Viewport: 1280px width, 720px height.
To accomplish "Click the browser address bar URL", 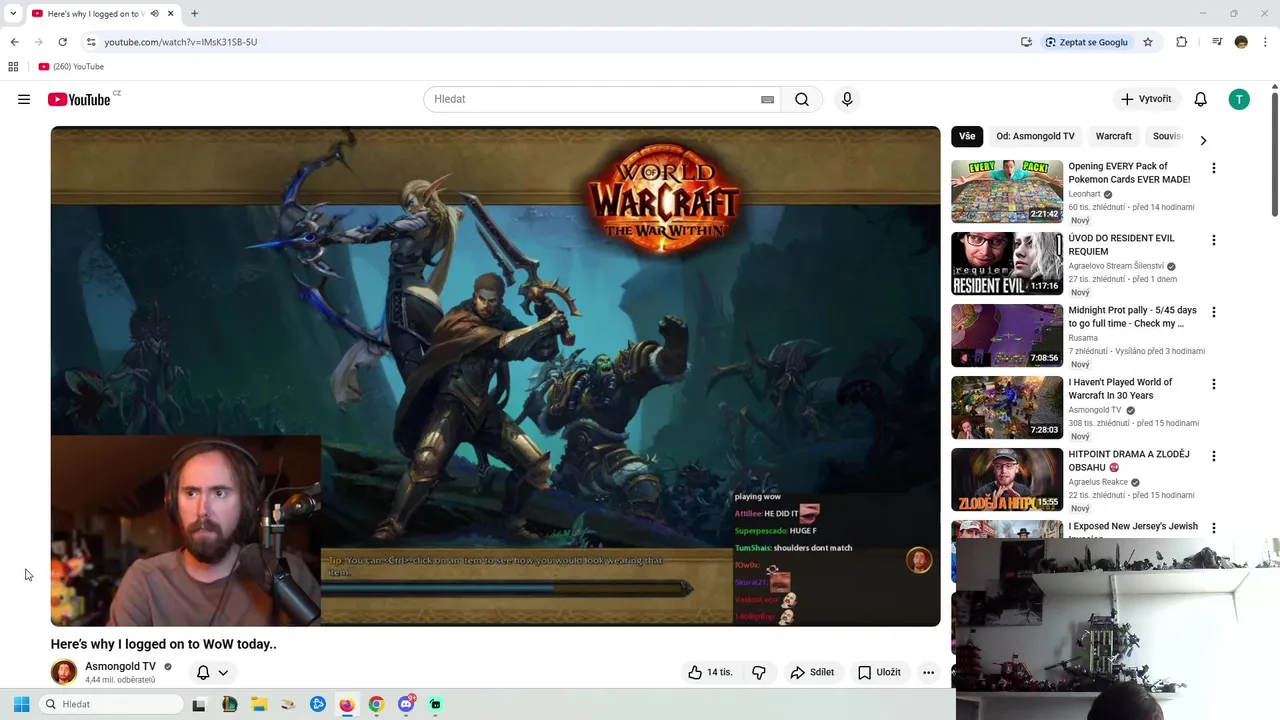I will click(181, 42).
